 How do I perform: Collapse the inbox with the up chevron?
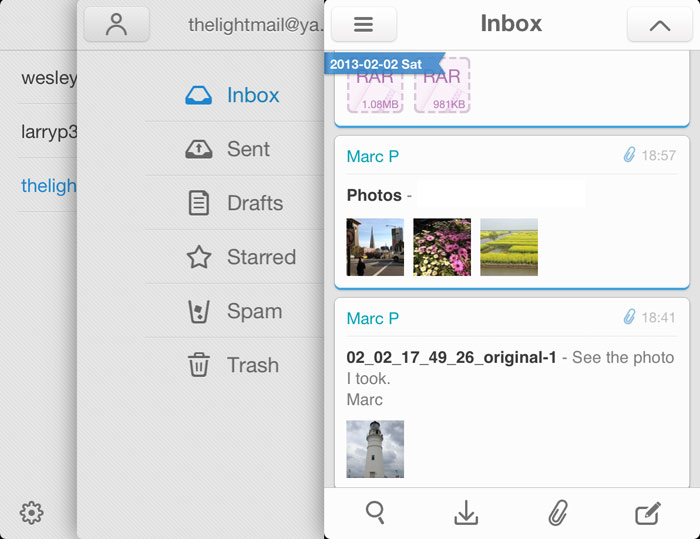point(660,25)
